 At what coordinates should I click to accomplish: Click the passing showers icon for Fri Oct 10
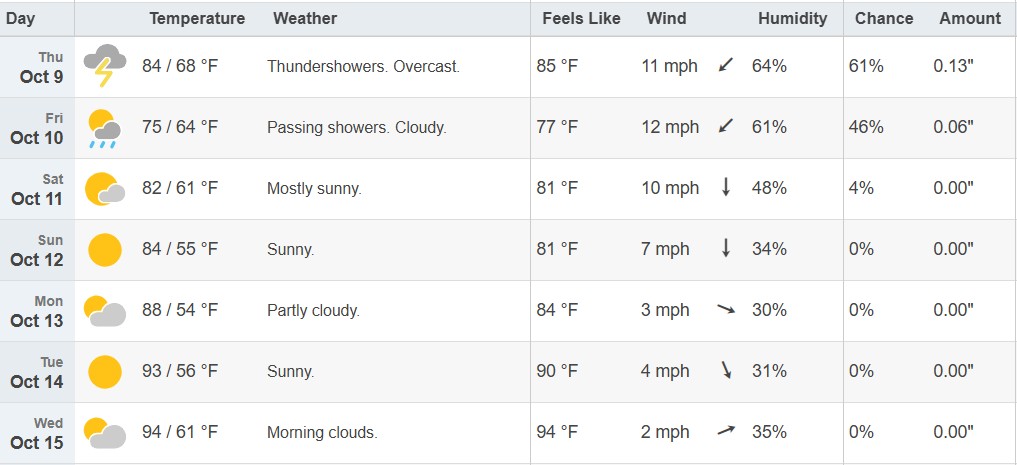(104, 128)
